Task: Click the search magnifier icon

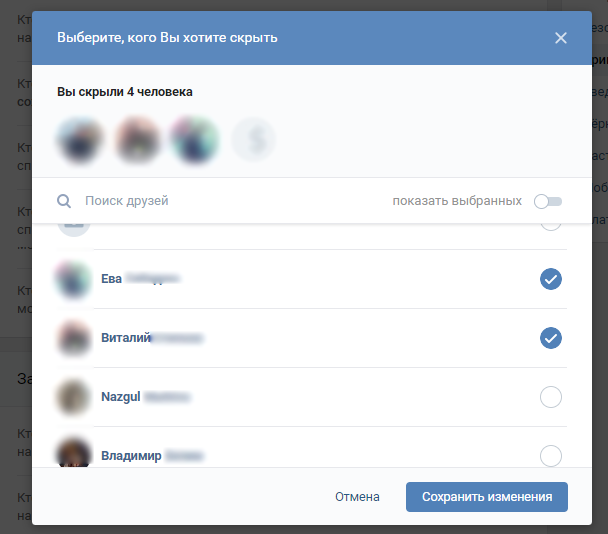Action: pos(64,201)
